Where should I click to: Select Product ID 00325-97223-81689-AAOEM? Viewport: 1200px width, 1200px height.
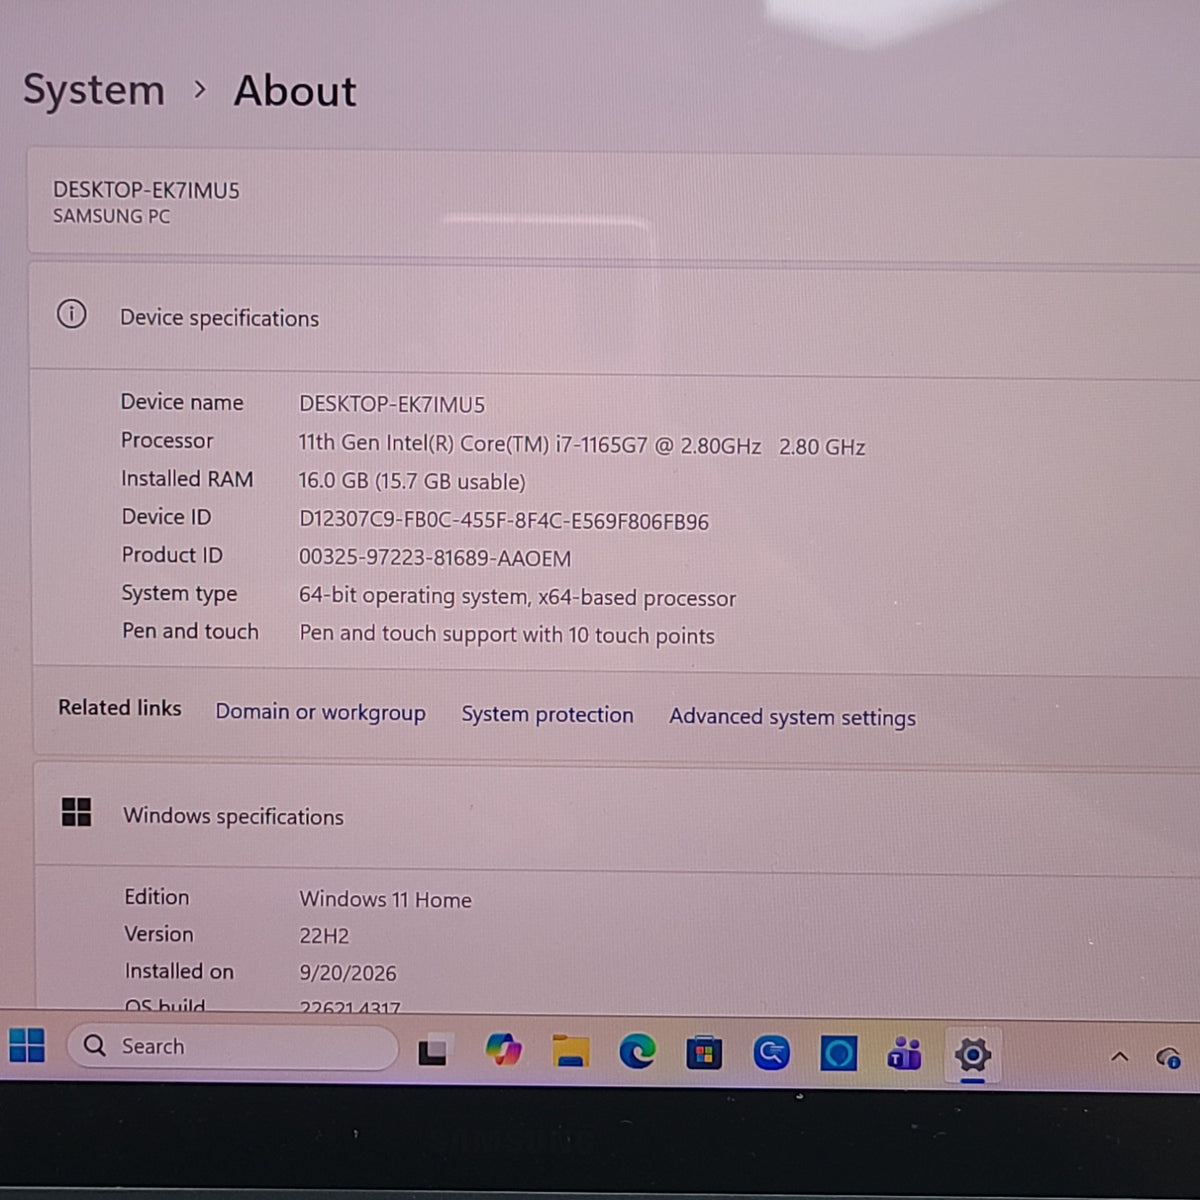pyautogui.click(x=435, y=558)
